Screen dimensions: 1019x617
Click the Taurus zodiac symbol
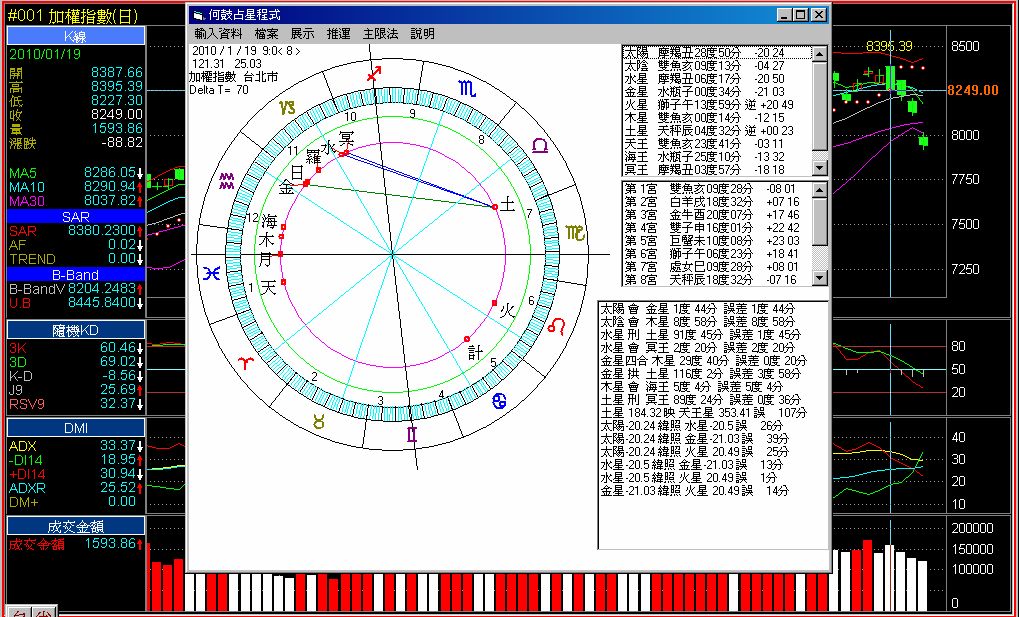point(320,422)
